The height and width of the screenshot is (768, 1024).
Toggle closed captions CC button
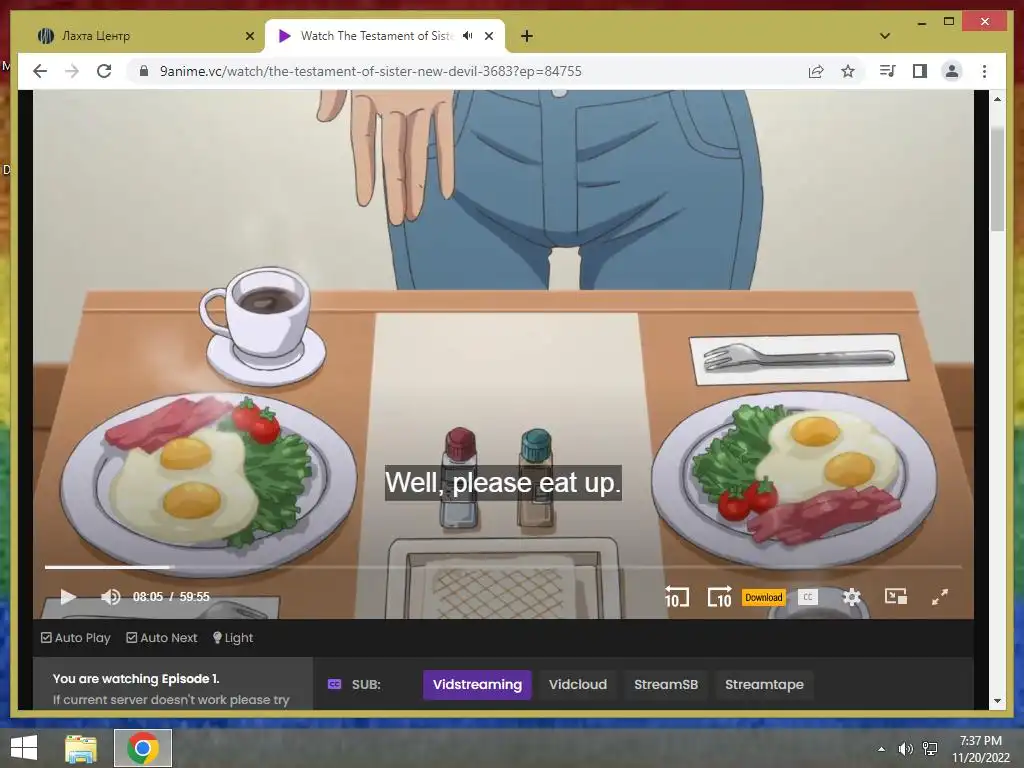click(808, 597)
